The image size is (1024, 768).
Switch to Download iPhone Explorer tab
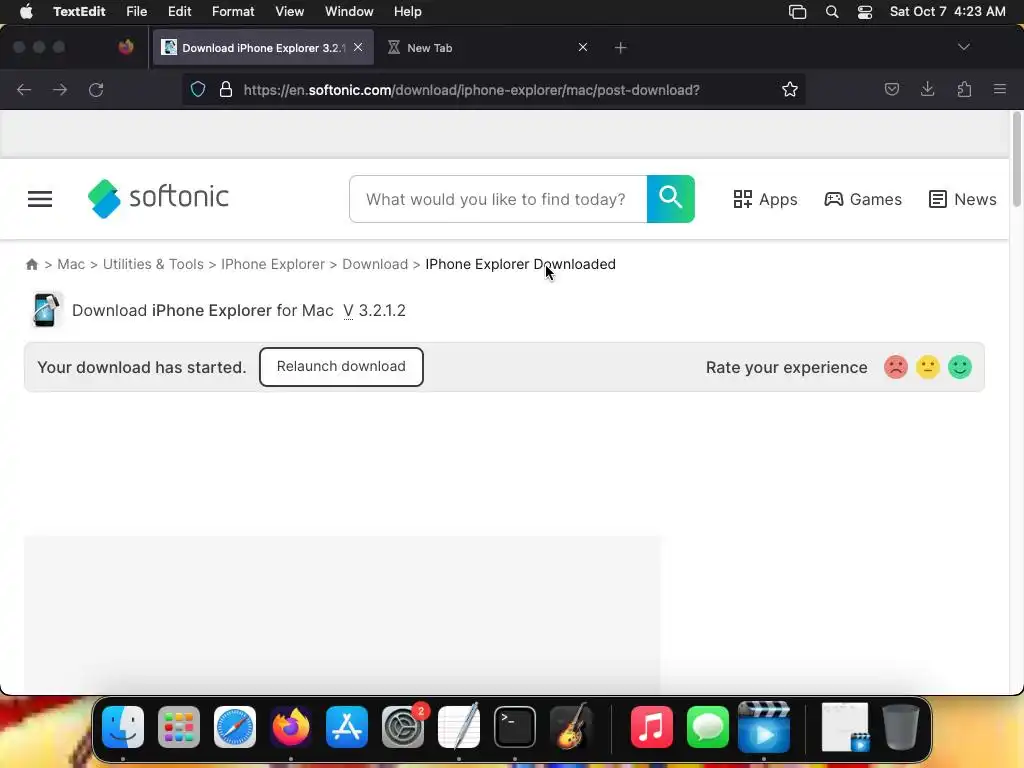click(263, 48)
